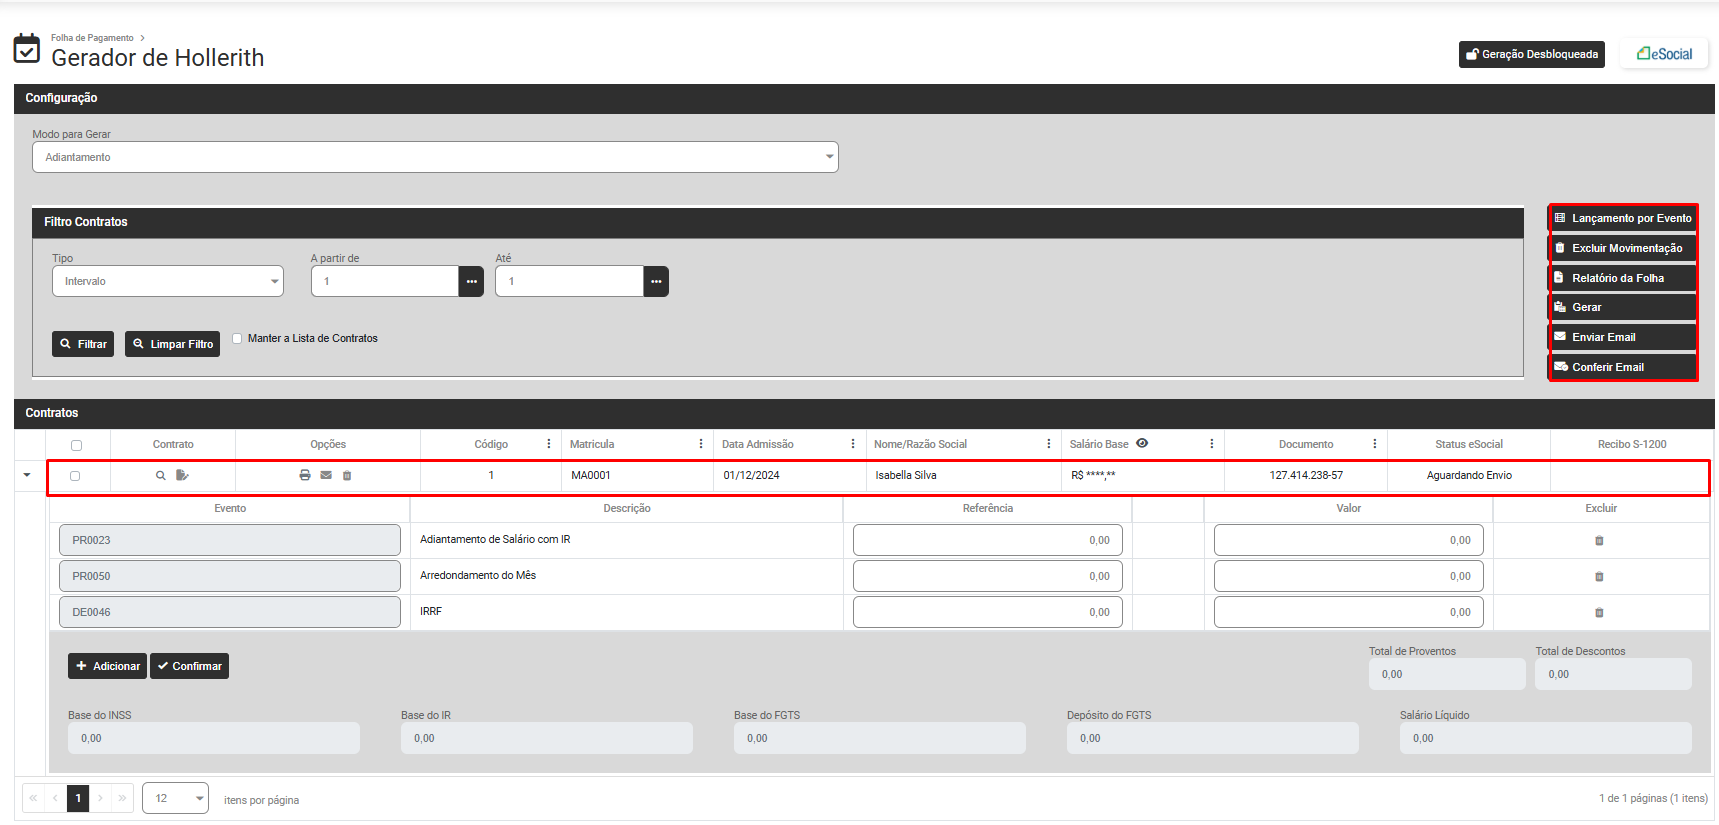Image resolution: width=1719 pixels, height=825 pixels.
Task: Click Adicionar event button
Action: tap(107, 666)
